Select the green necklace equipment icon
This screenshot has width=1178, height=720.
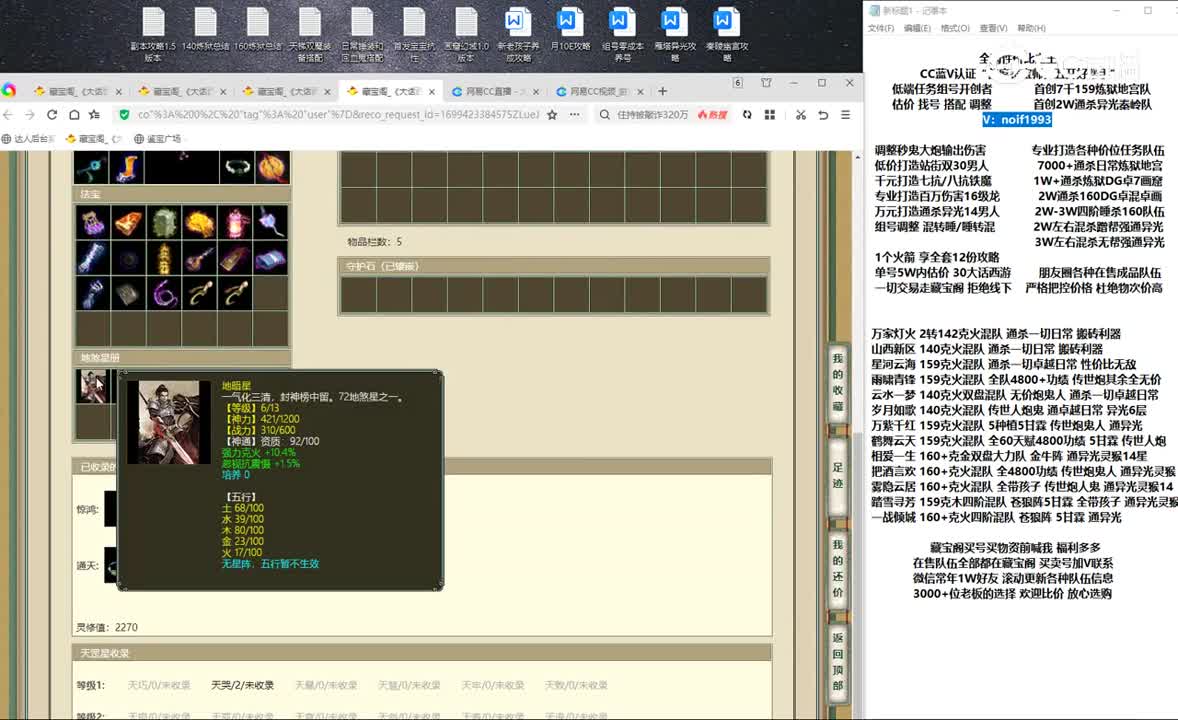coord(237,168)
